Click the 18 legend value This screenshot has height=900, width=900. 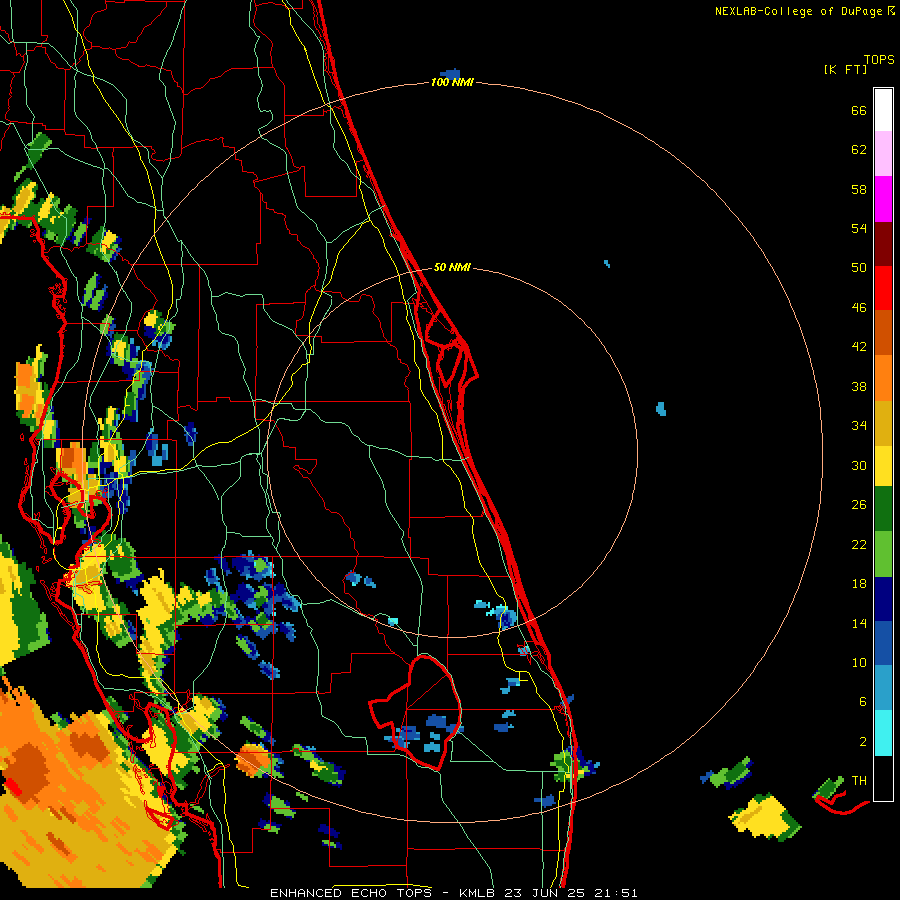click(x=859, y=584)
